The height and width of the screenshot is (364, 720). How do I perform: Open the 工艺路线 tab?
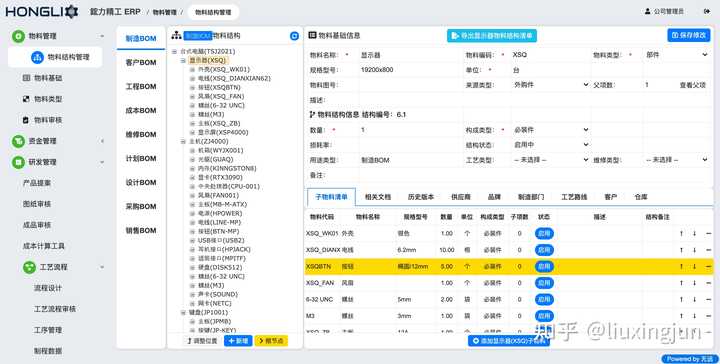tap(574, 197)
